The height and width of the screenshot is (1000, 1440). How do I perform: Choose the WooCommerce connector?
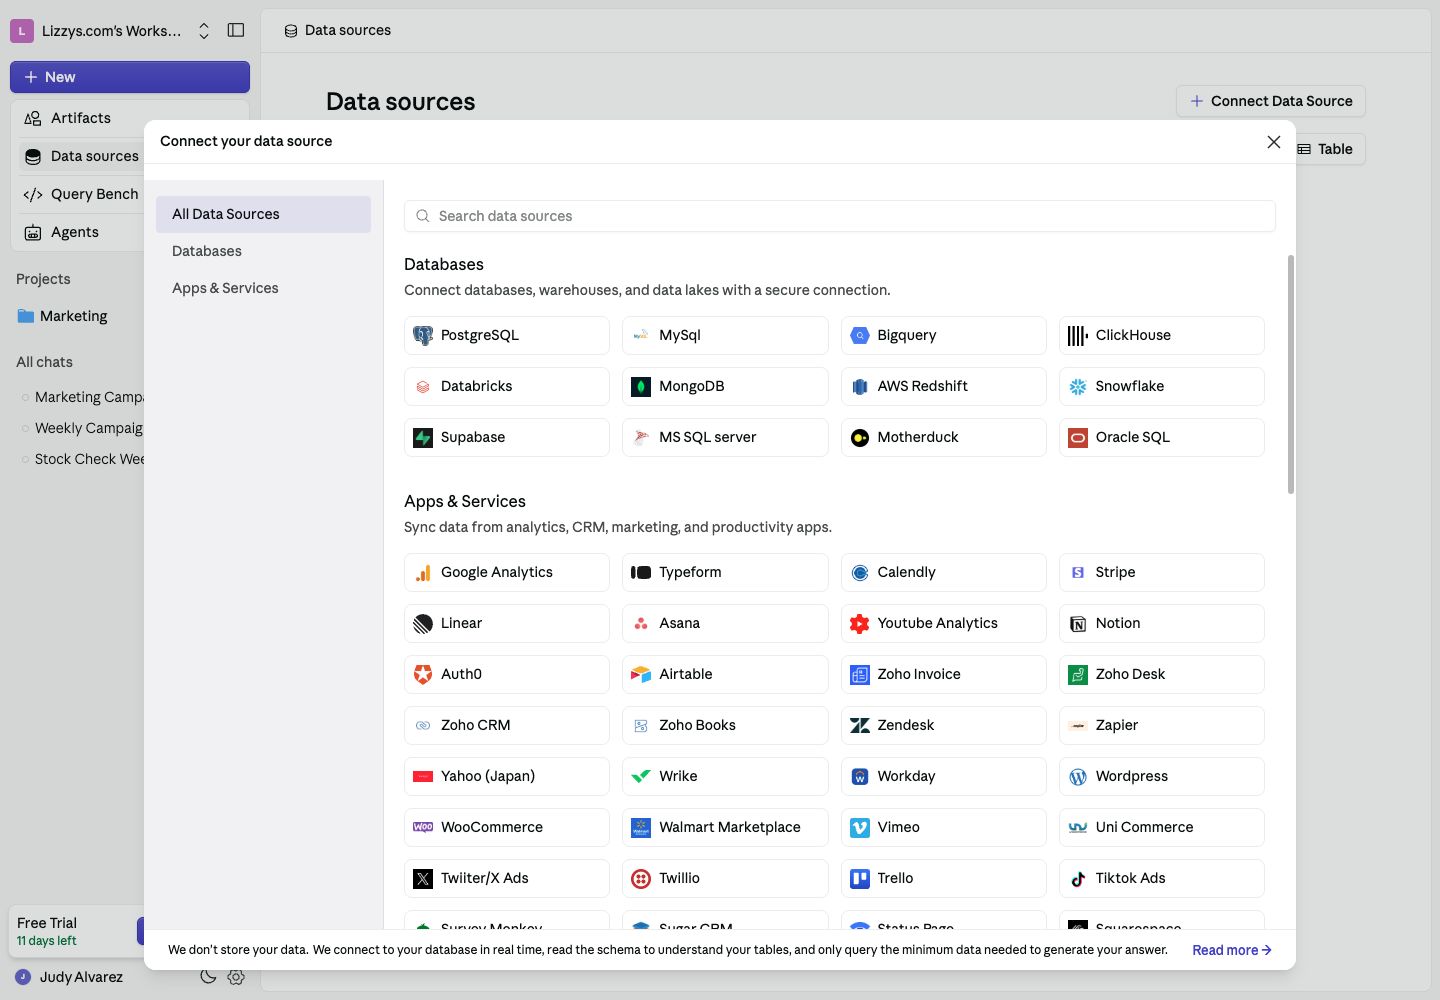pos(507,828)
